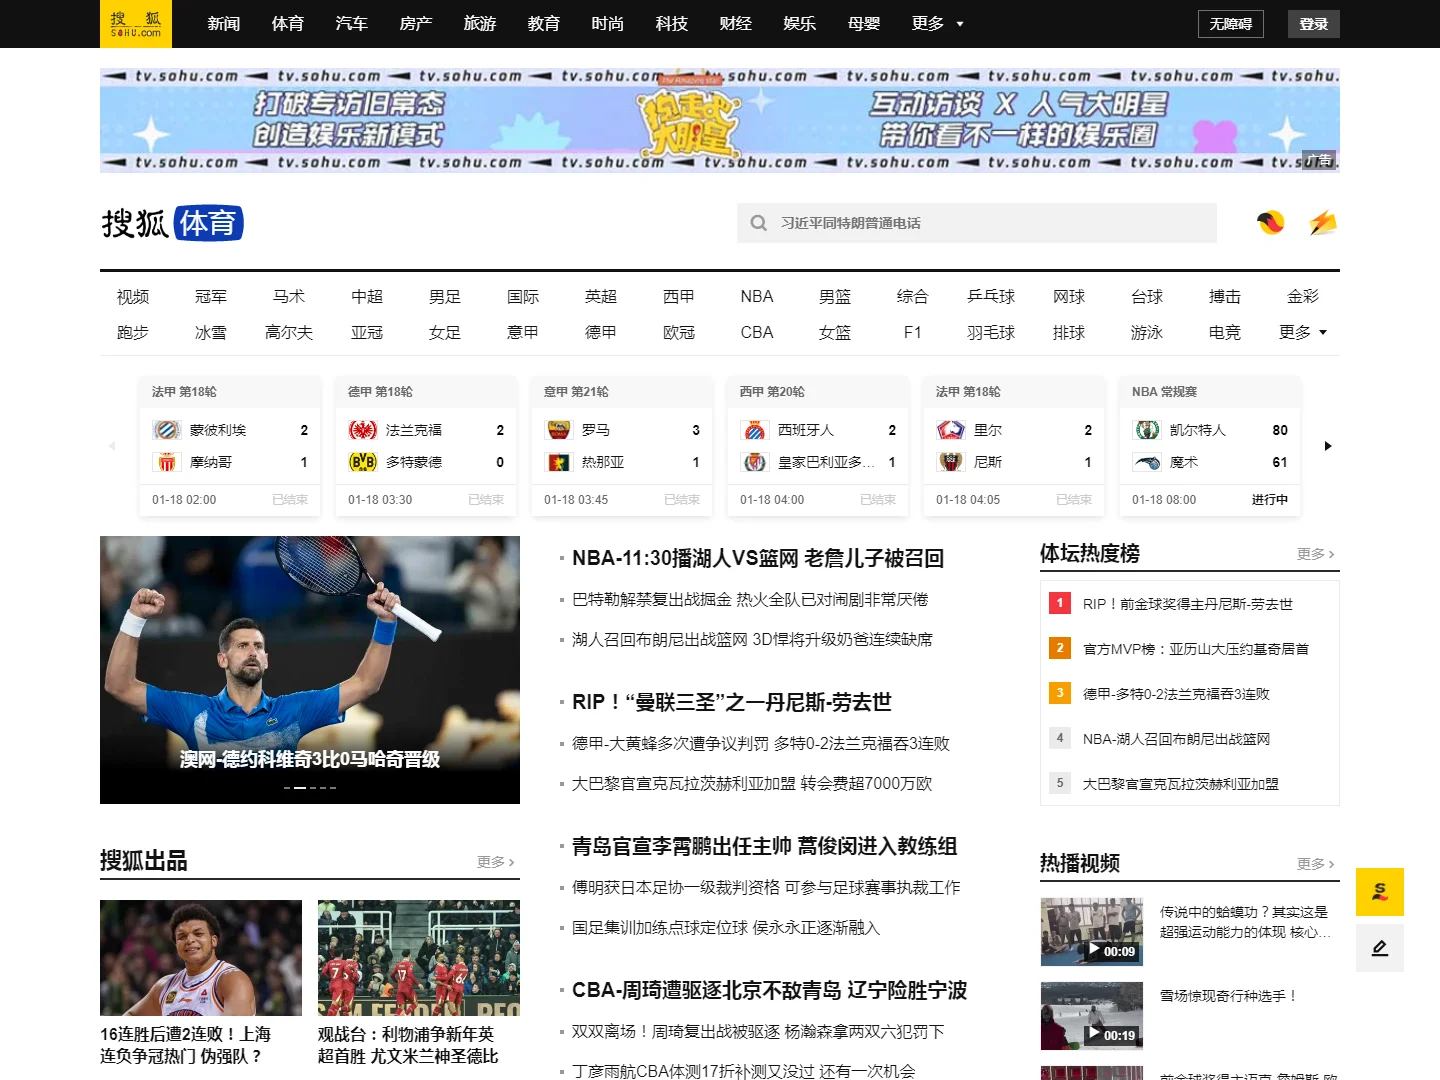1440x1080 pixels.
Task: Click the floating feedback pencil icon
Action: (x=1380, y=948)
